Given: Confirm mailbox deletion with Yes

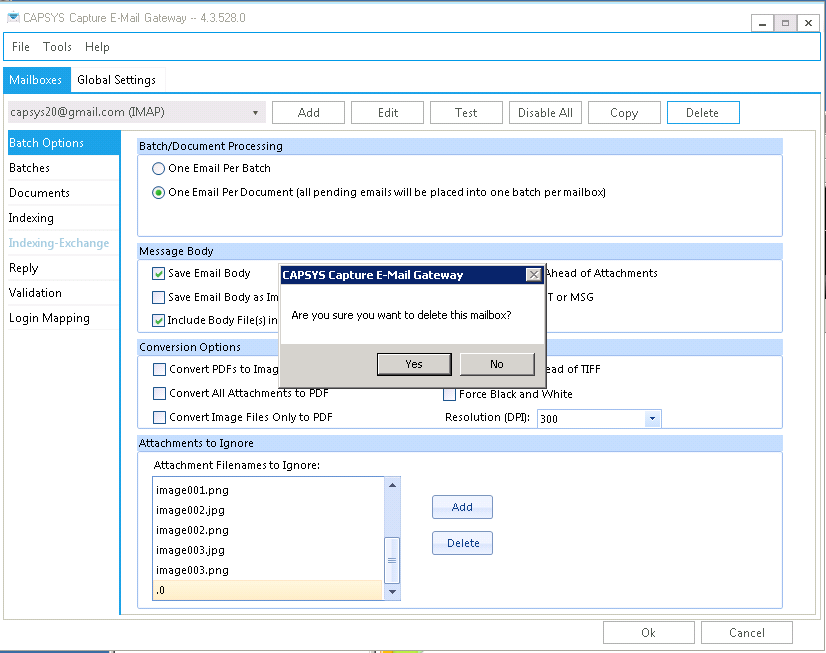Looking at the screenshot, I should 414,364.
